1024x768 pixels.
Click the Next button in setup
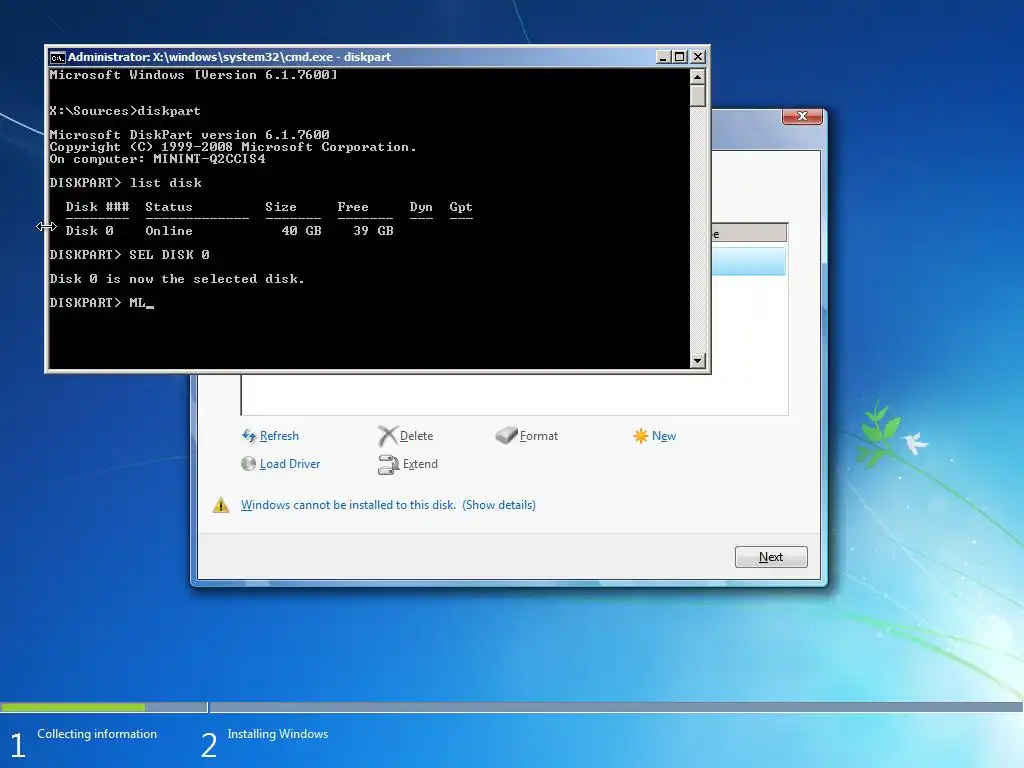point(771,557)
